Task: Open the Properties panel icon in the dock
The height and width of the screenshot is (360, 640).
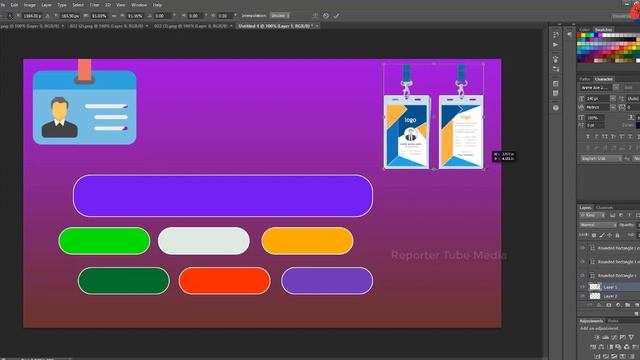Action: [x=556, y=84]
